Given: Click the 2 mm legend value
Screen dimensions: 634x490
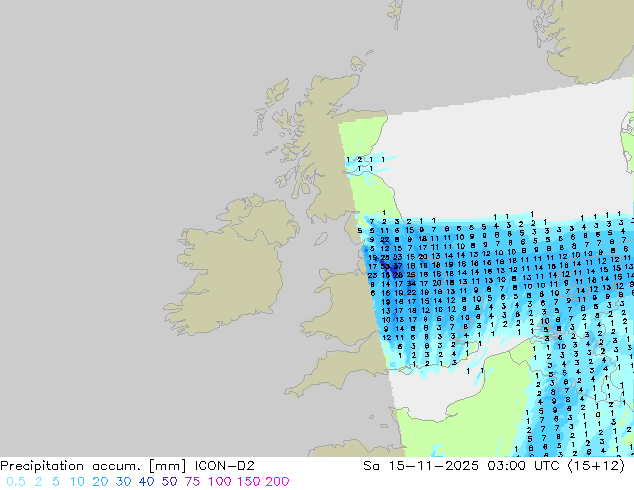Looking at the screenshot, I should click(38, 482).
